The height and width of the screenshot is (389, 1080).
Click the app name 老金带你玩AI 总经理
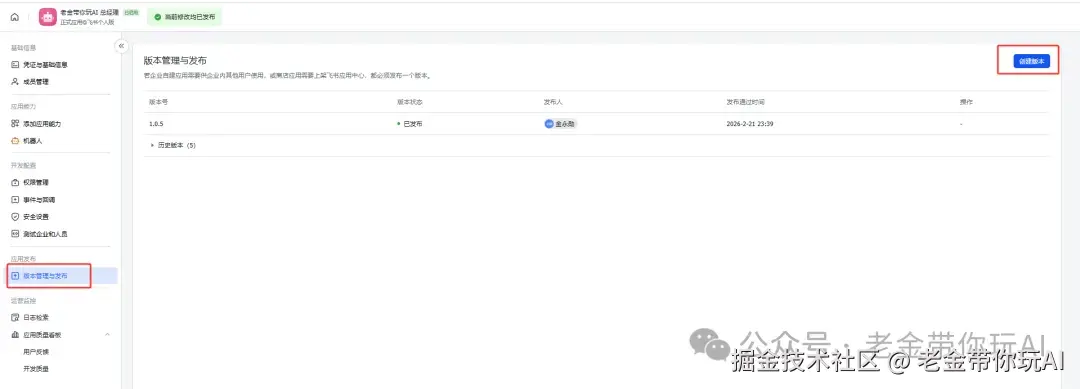pyautogui.click(x=90, y=12)
